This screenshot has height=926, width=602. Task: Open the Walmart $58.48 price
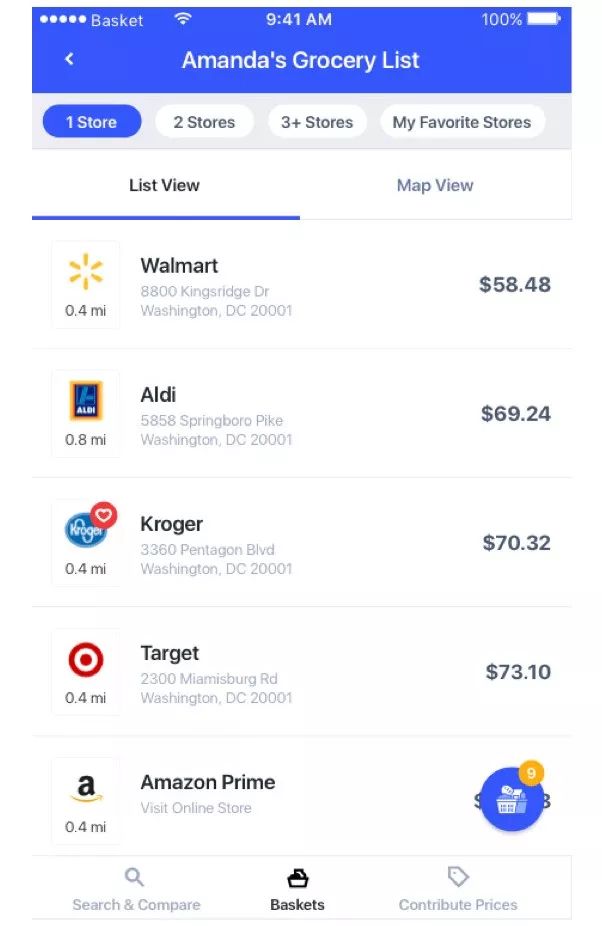click(514, 284)
